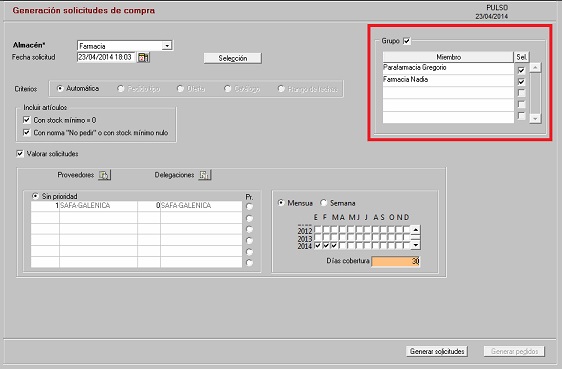Screen dimensions: 562x369
Task: Select the Semana radio button
Action: click(x=324, y=203)
